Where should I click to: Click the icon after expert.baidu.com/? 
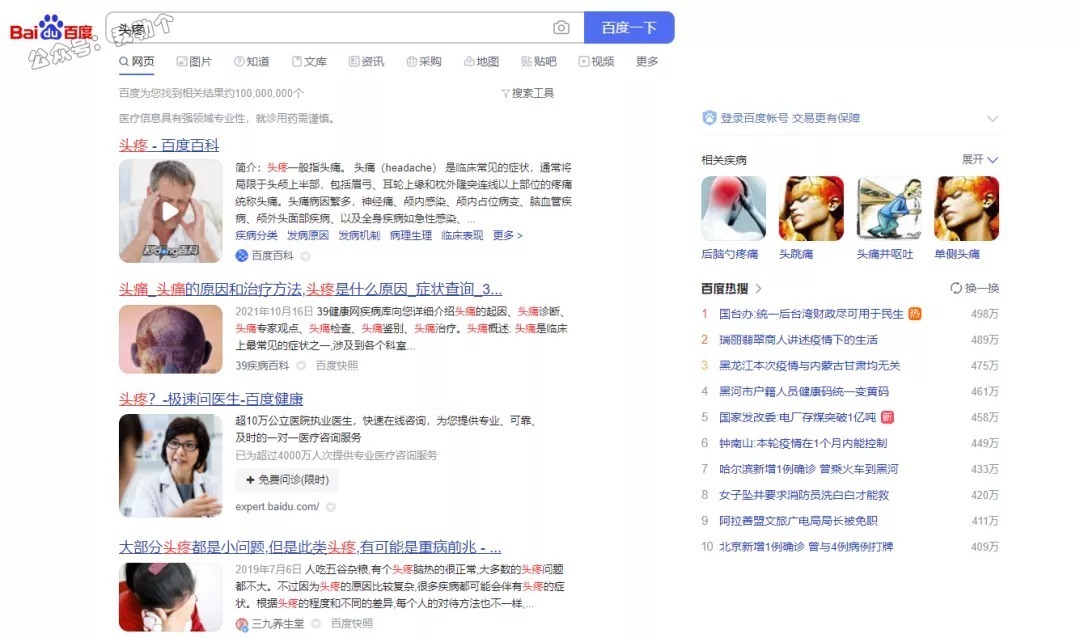pos(331,507)
